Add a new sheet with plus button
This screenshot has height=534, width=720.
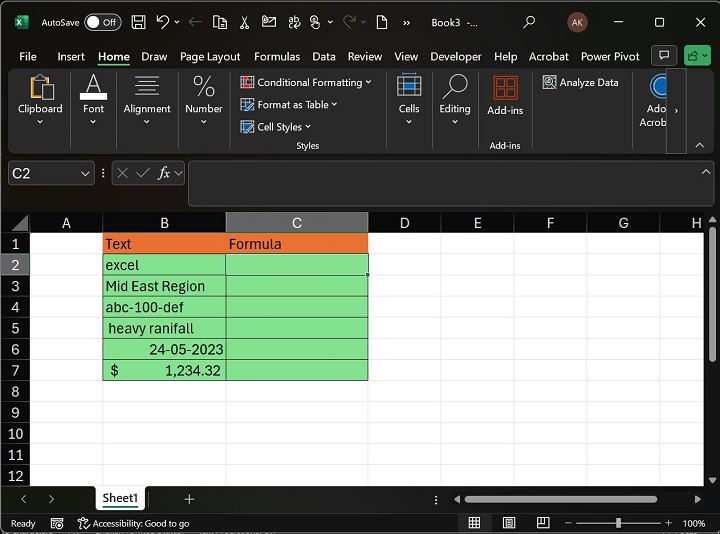pos(189,499)
